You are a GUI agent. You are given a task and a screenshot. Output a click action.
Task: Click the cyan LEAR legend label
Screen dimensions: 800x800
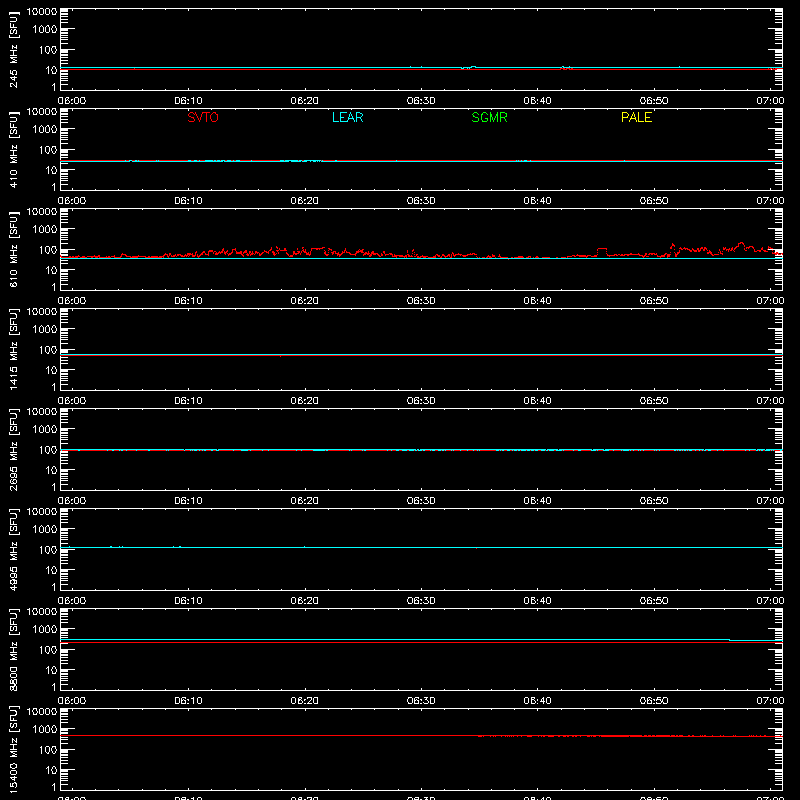(347, 117)
